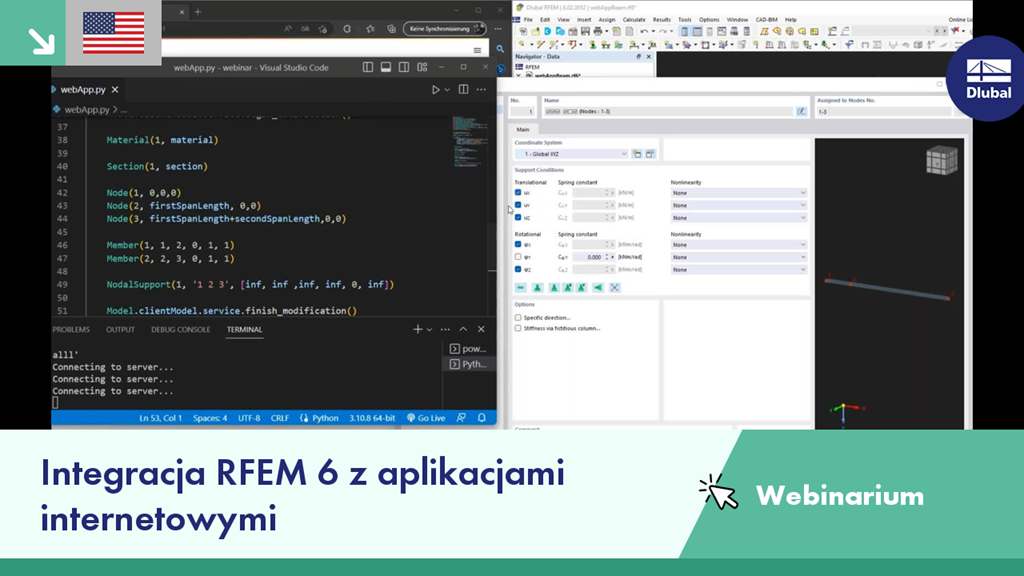The height and width of the screenshot is (576, 1024).
Task: Open RFEM File menu
Action: click(x=528, y=20)
